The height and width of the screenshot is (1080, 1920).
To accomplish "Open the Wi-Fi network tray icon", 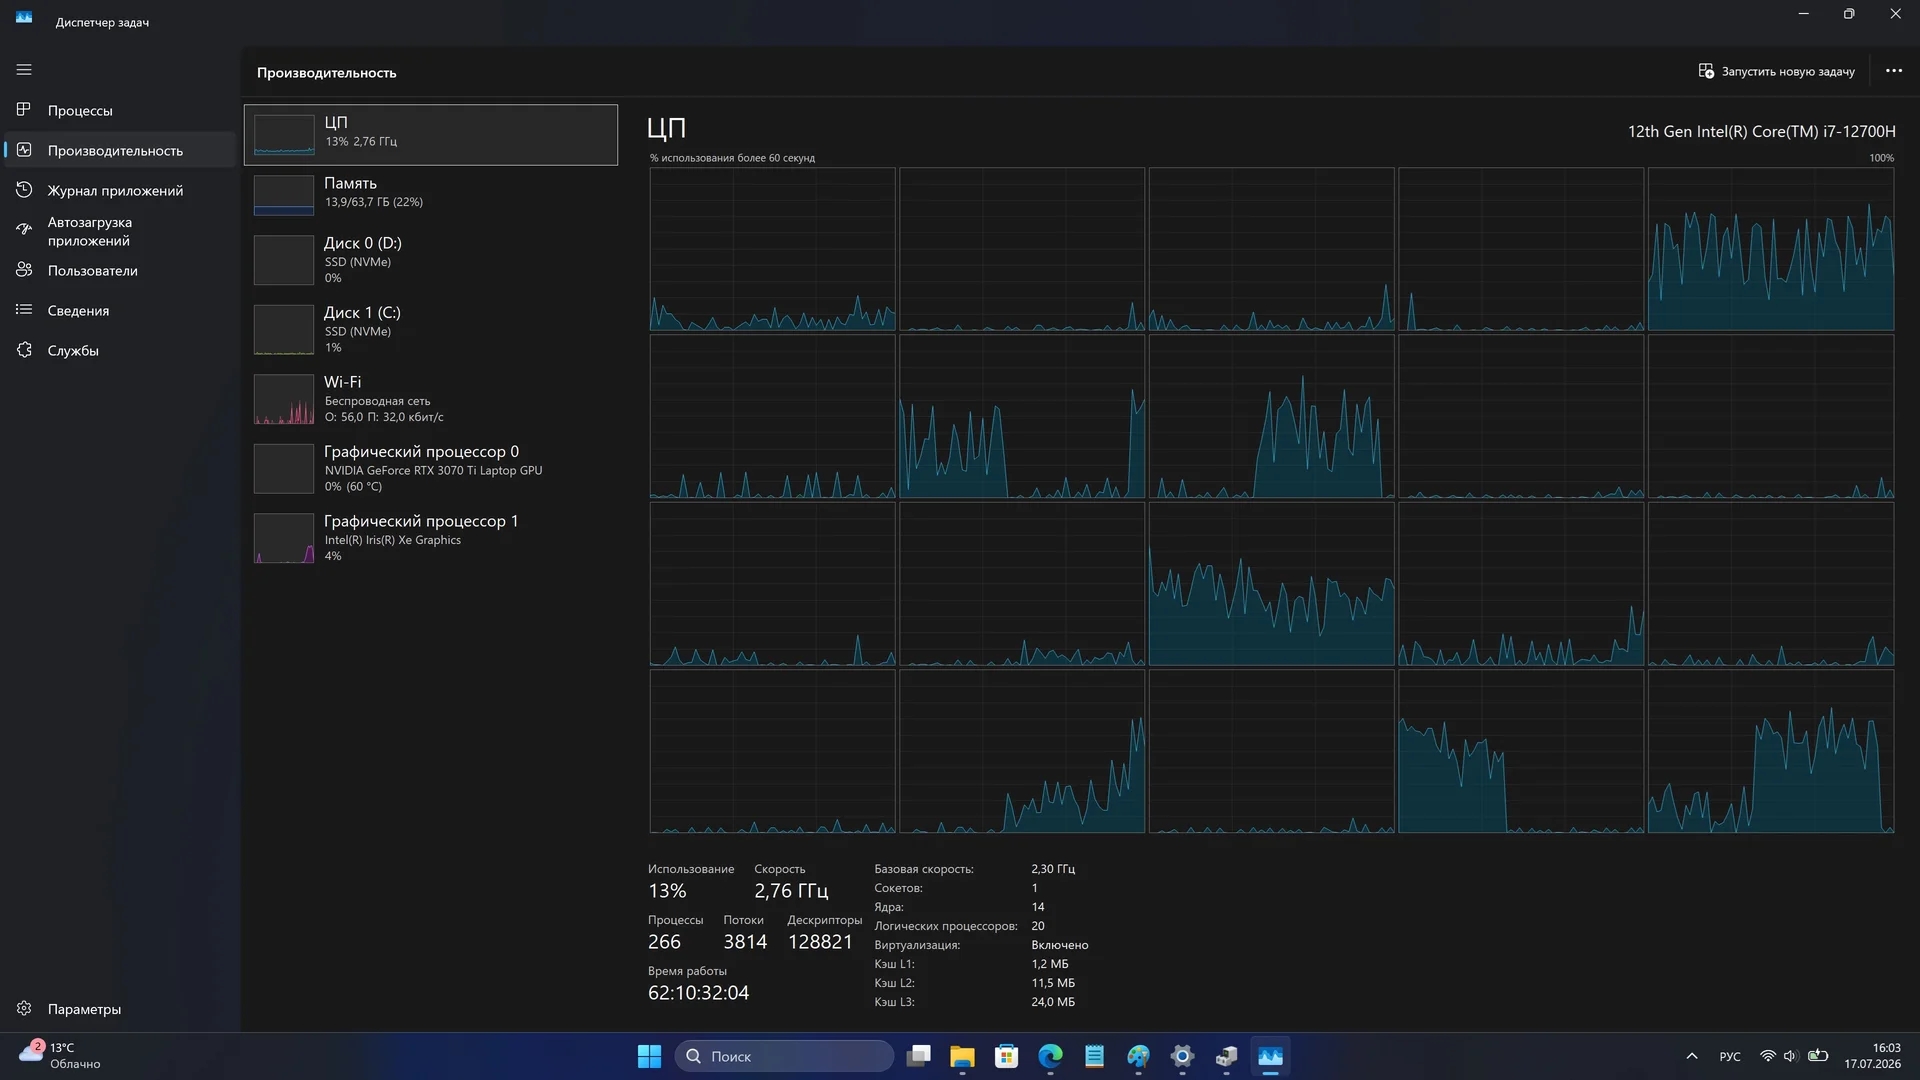I will point(1768,1056).
